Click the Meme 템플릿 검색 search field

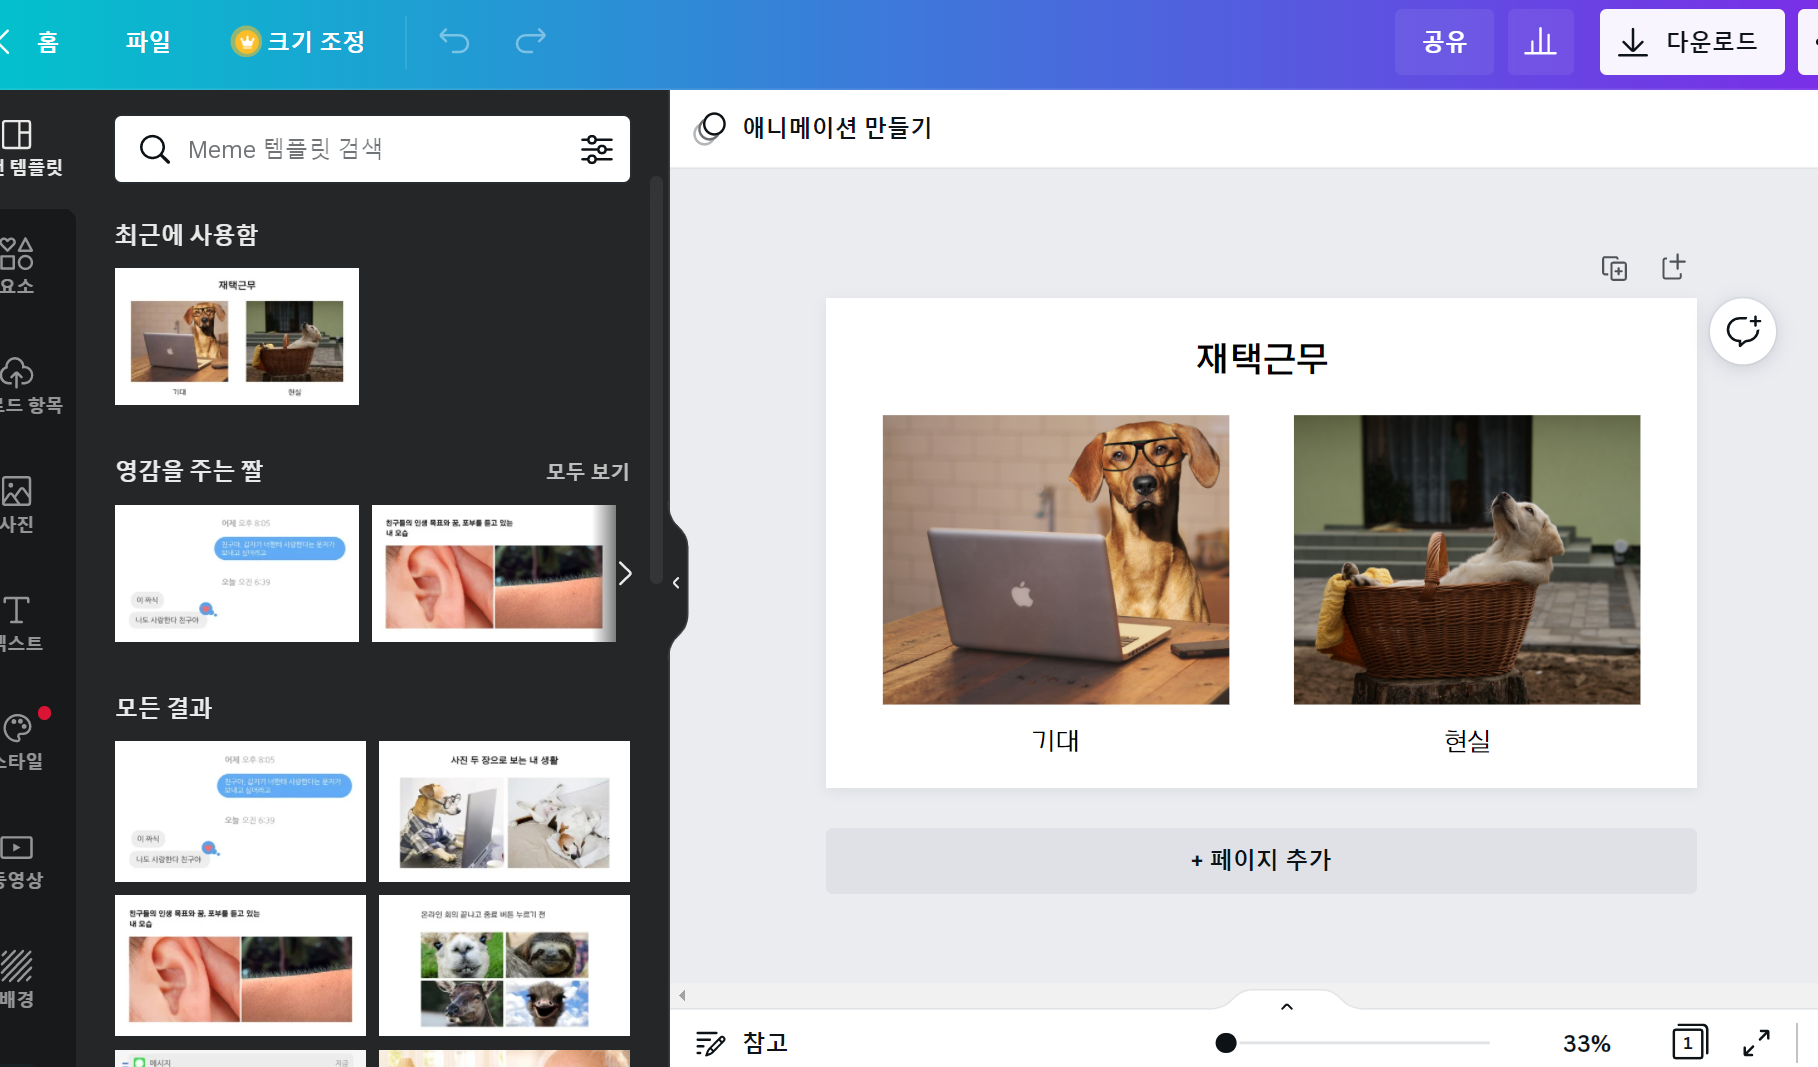coord(370,149)
